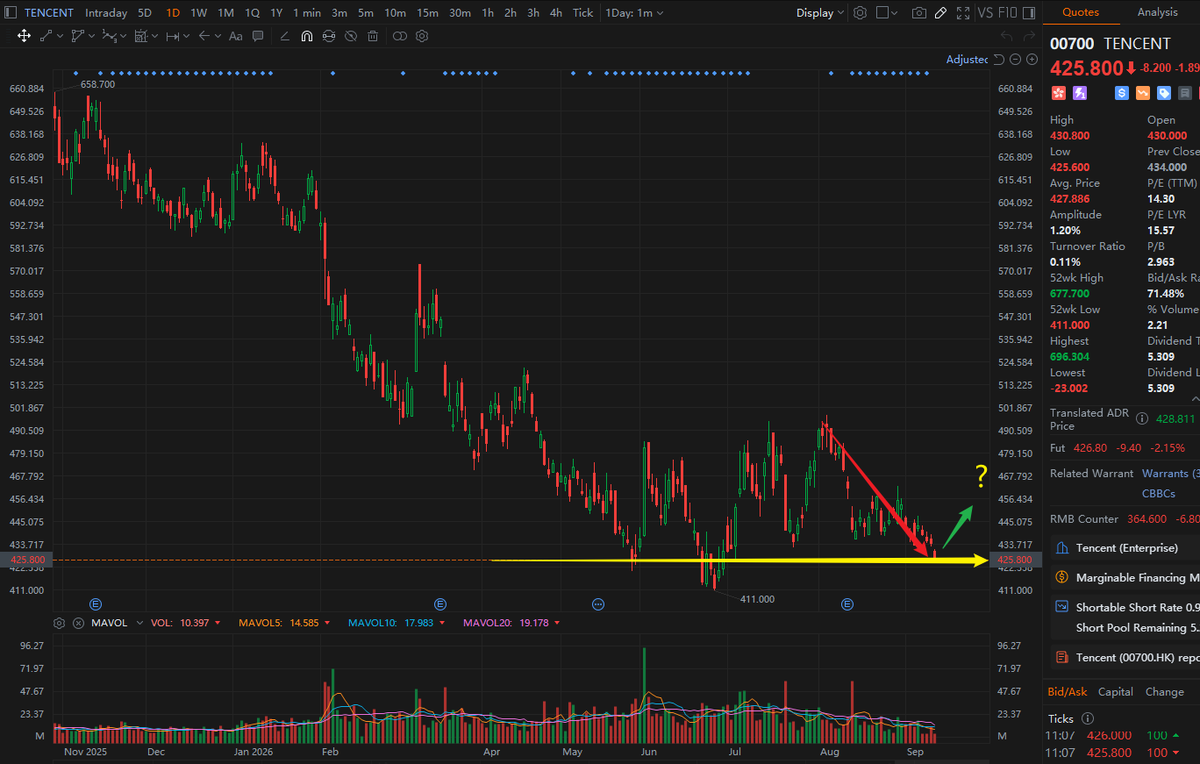1200x764 pixels.
Task: Select the move/pan cursor tool
Action: coord(24,36)
